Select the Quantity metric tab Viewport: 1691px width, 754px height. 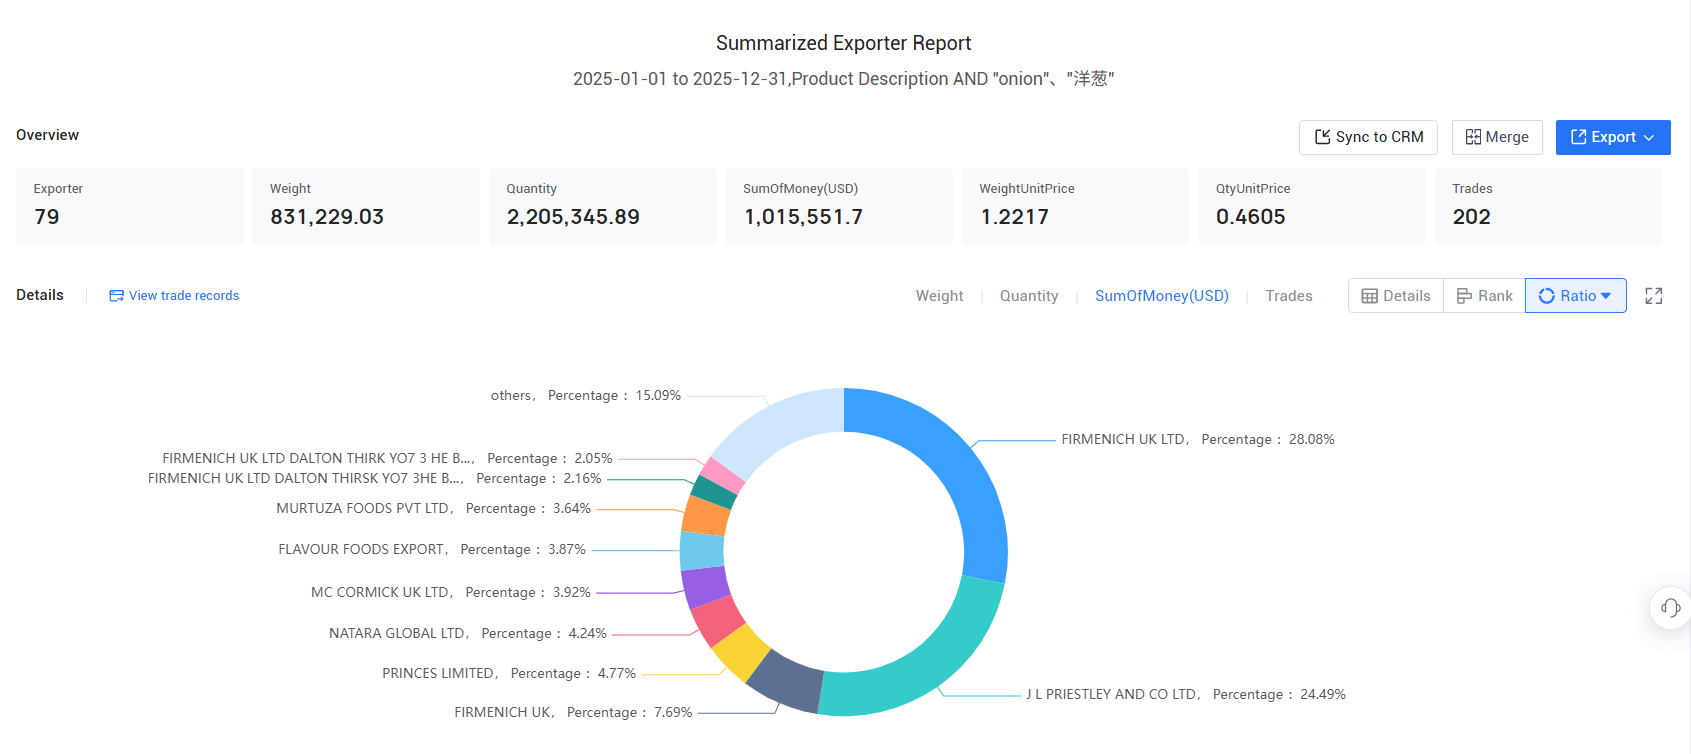1029,296
